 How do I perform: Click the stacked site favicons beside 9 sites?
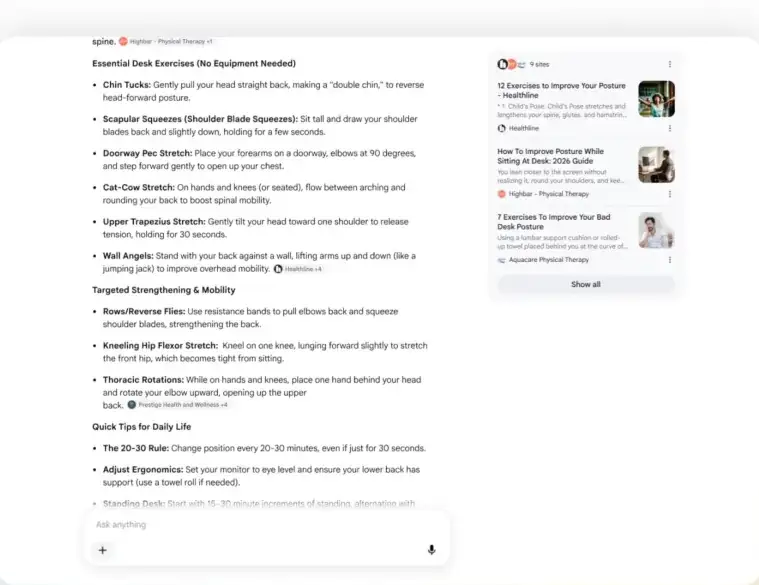coord(511,64)
